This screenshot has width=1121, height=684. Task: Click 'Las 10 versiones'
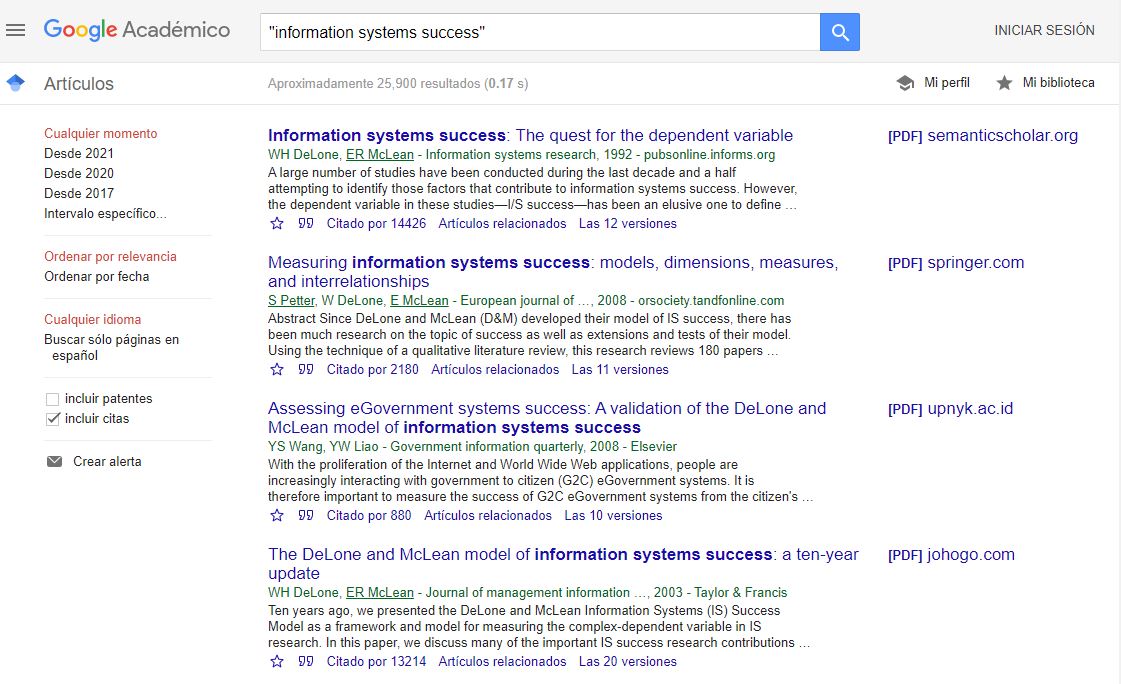[613, 515]
